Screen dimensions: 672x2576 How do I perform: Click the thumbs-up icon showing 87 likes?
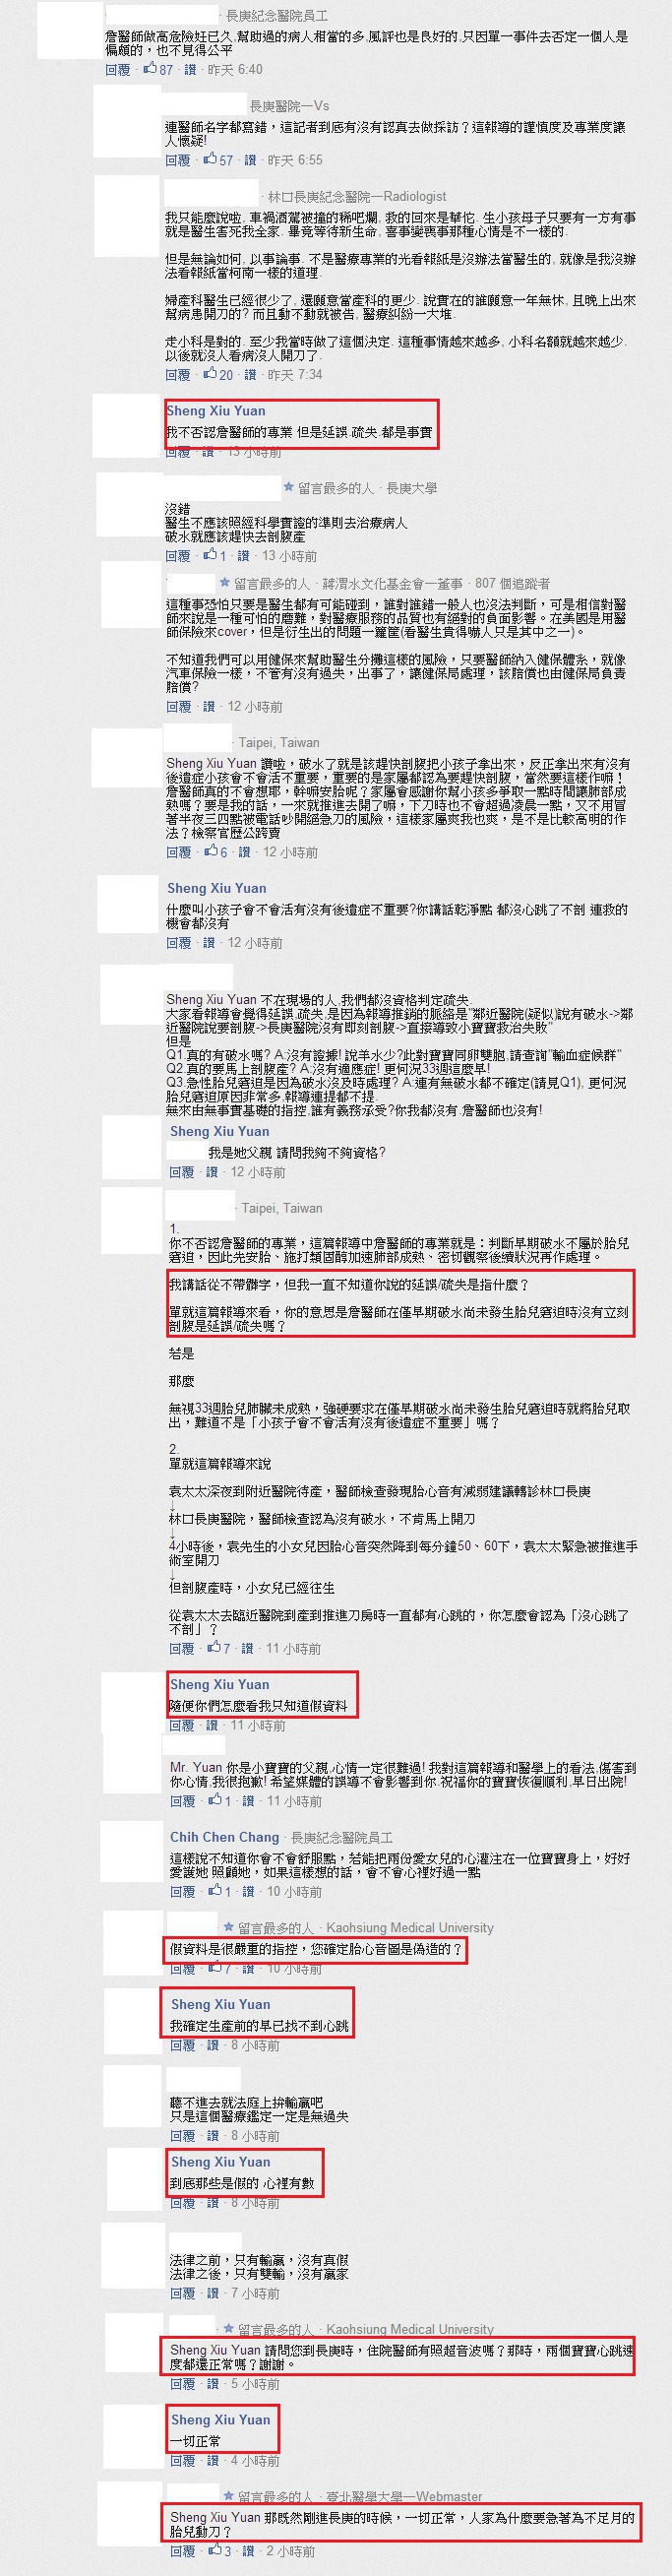[150, 69]
